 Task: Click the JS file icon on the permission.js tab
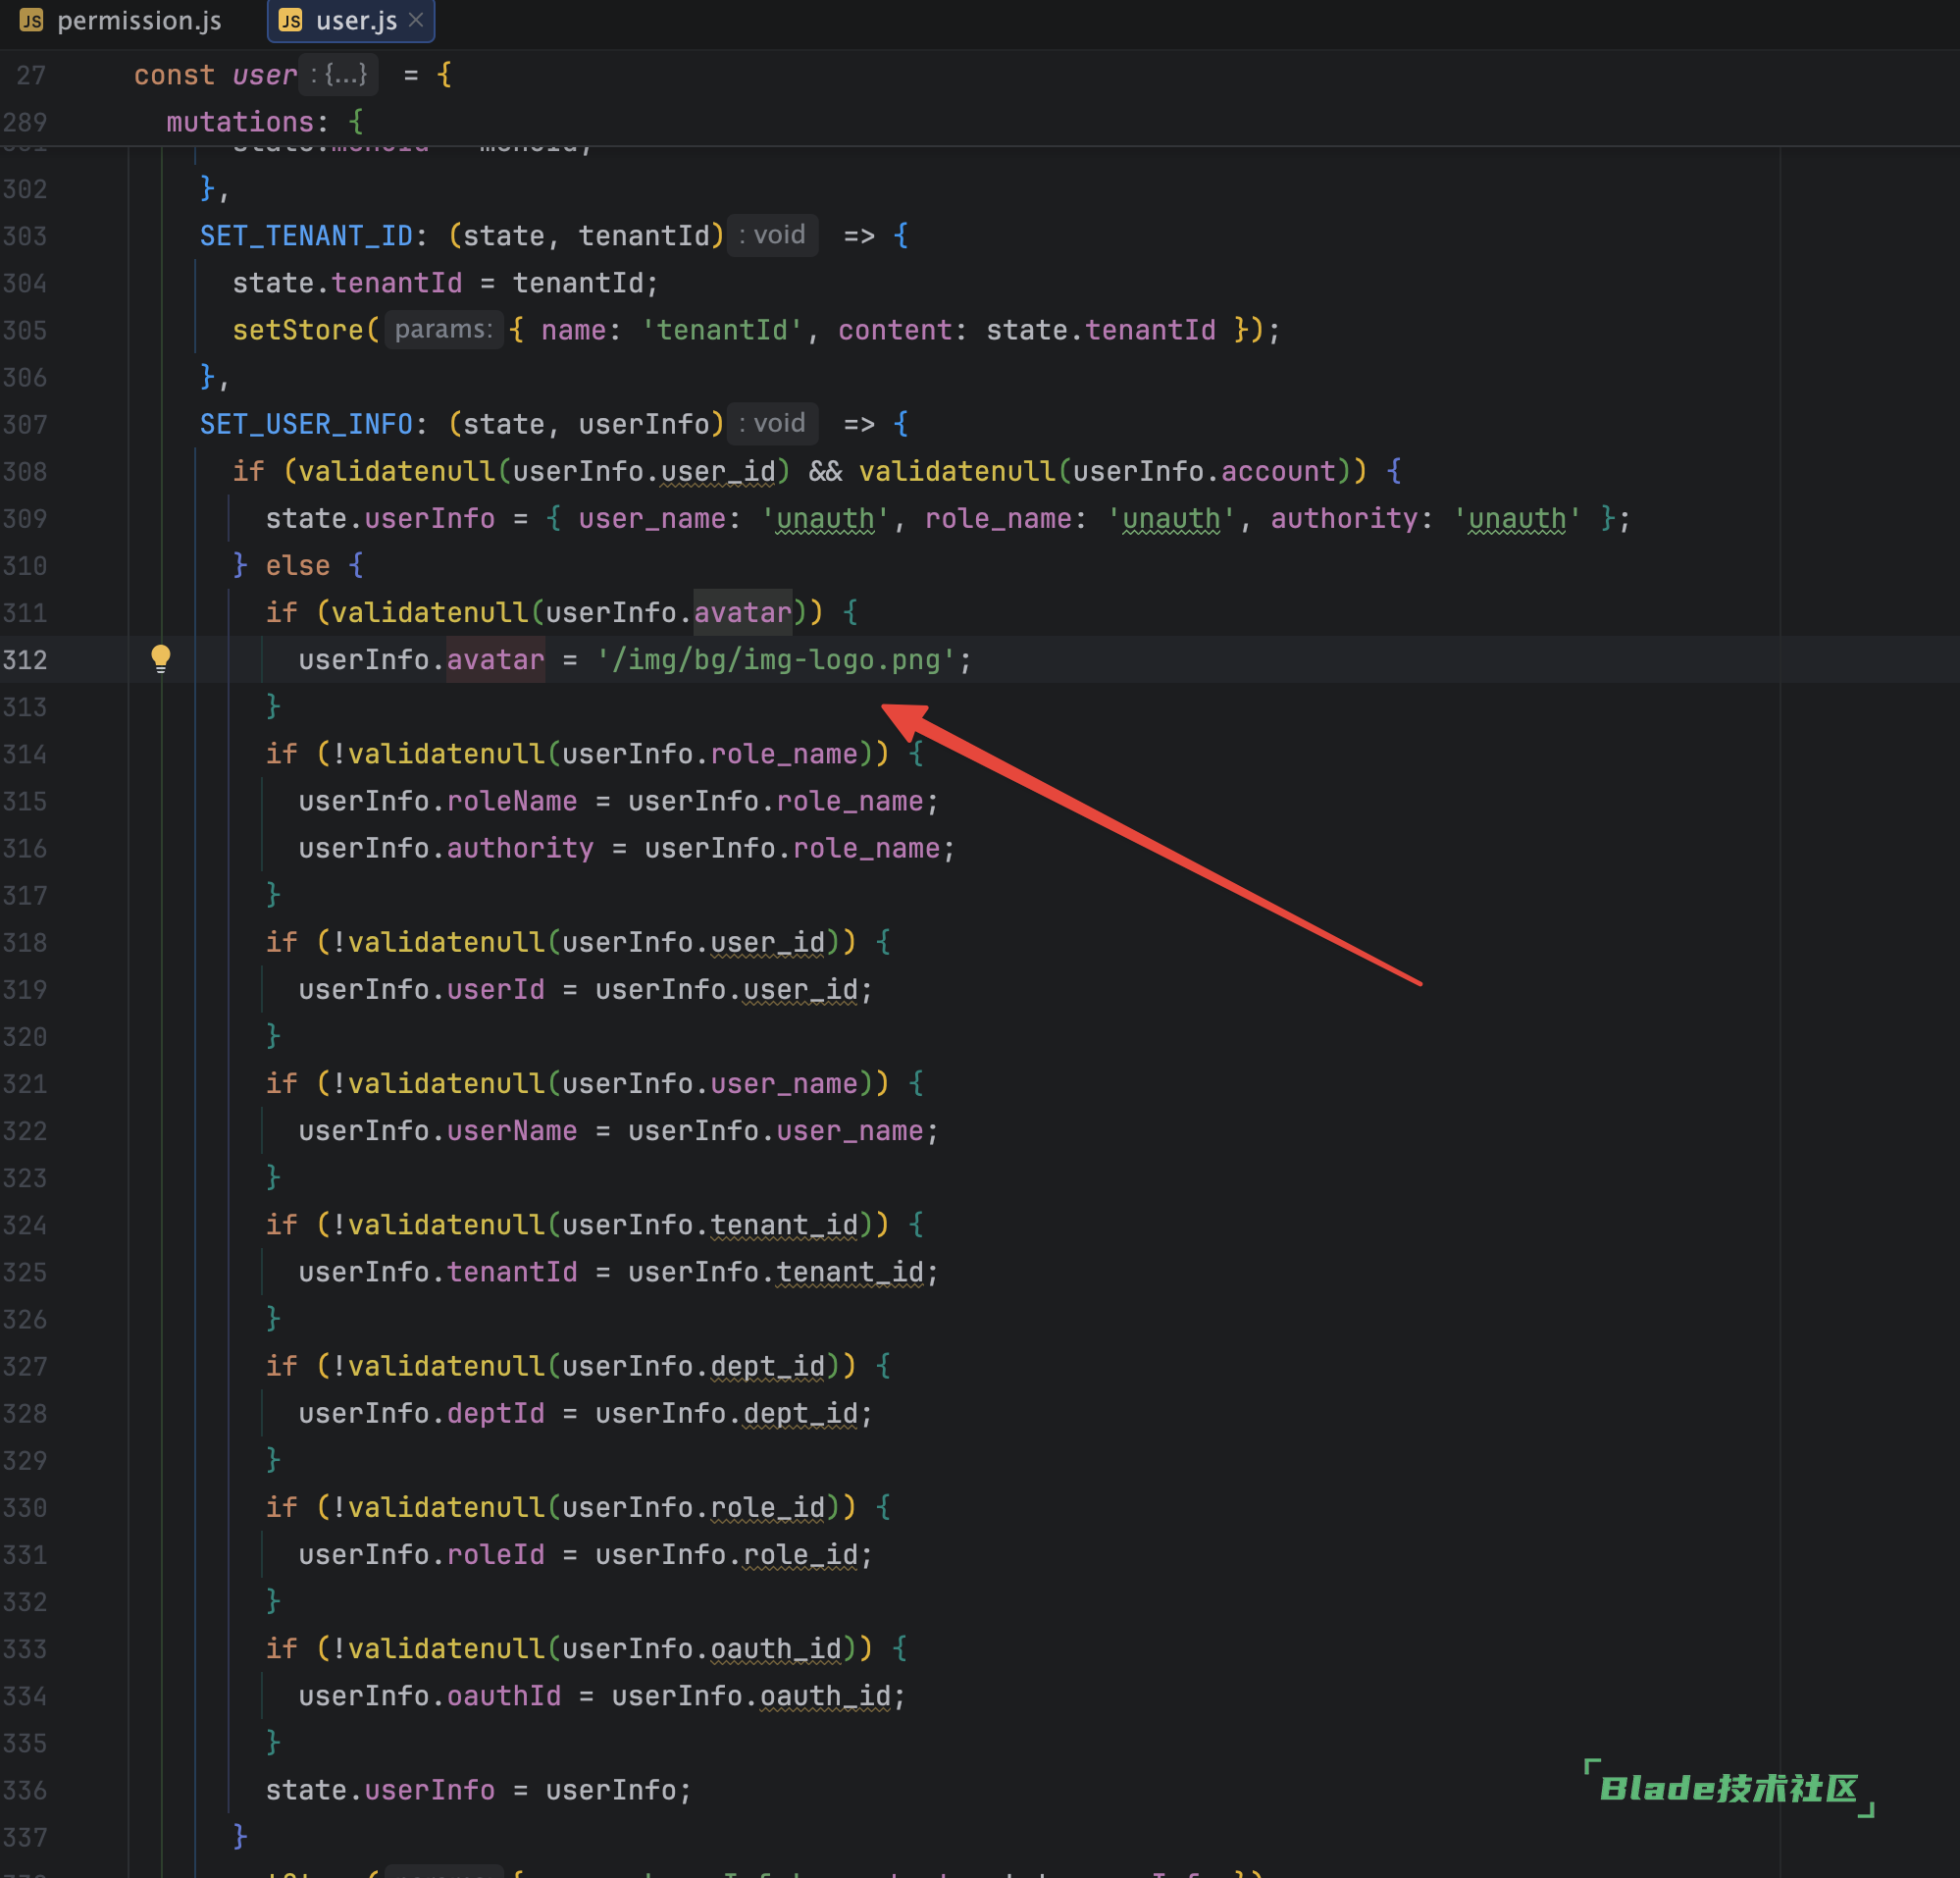click(x=30, y=20)
